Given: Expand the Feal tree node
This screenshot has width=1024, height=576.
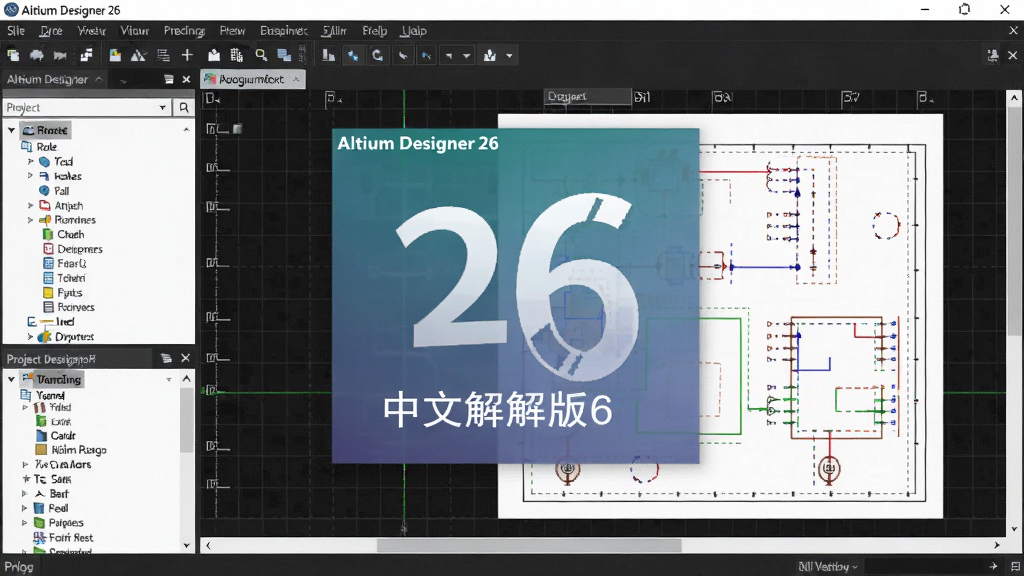Looking at the screenshot, I should click(x=24, y=508).
